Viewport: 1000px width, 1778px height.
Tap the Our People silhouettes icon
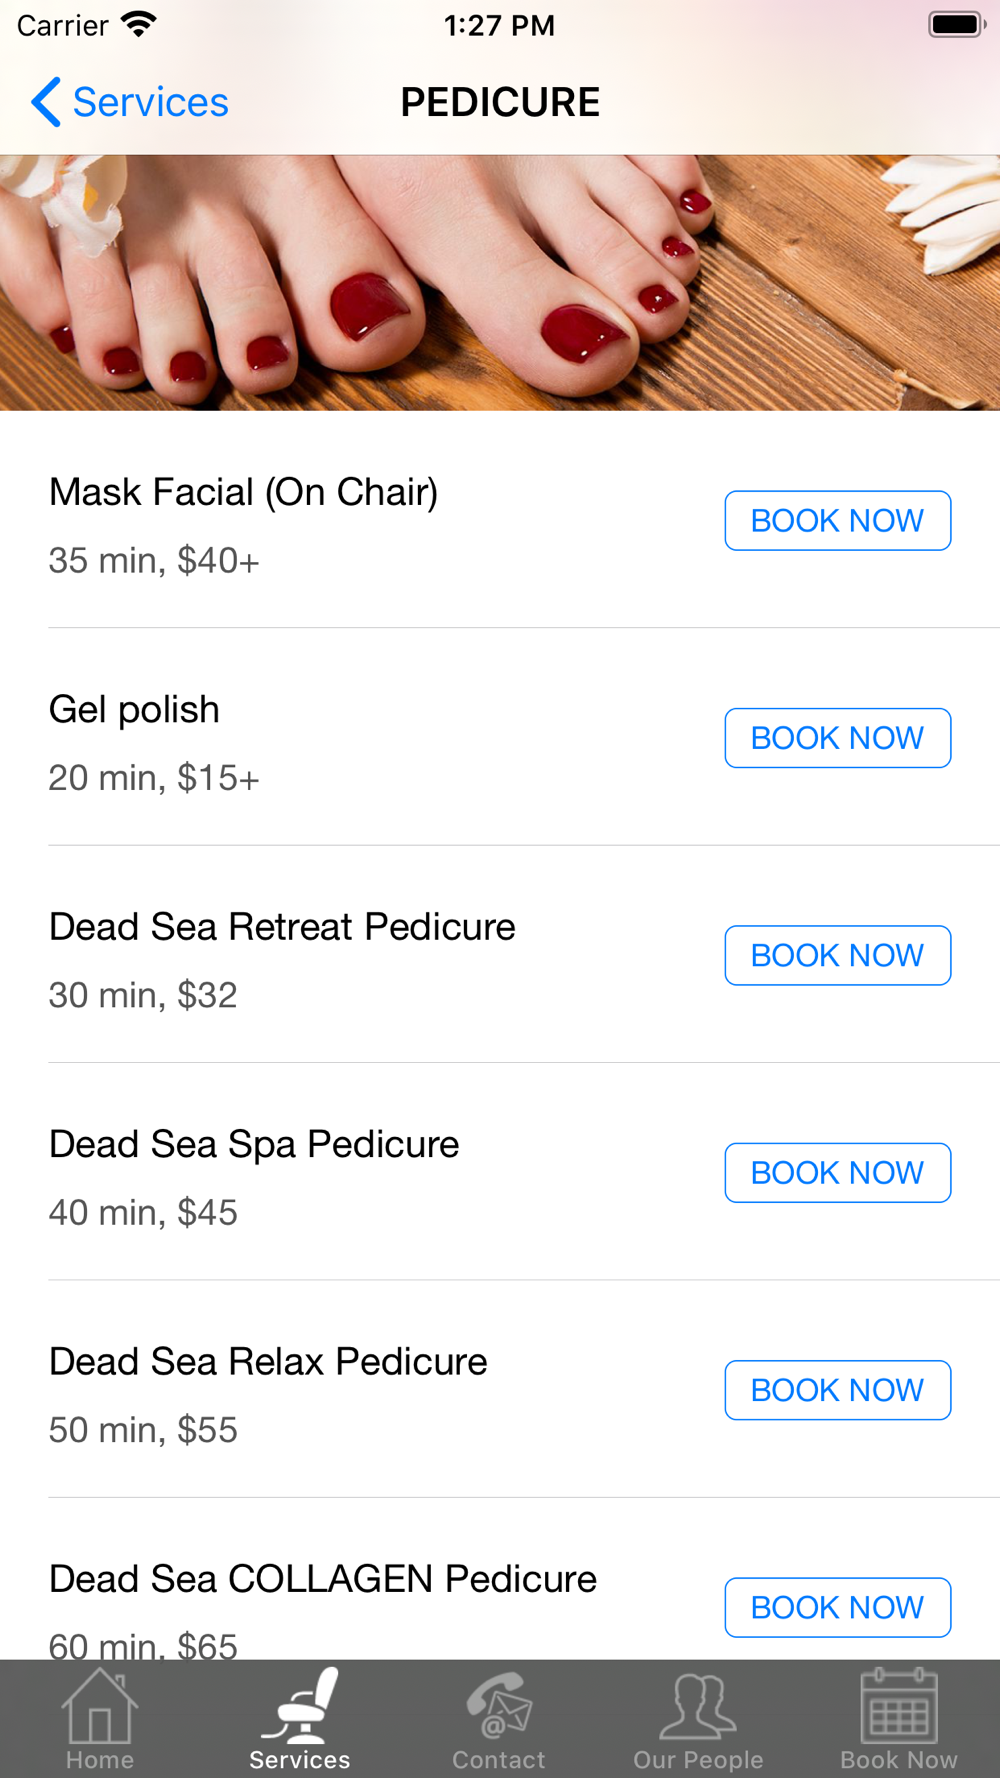point(698,1706)
